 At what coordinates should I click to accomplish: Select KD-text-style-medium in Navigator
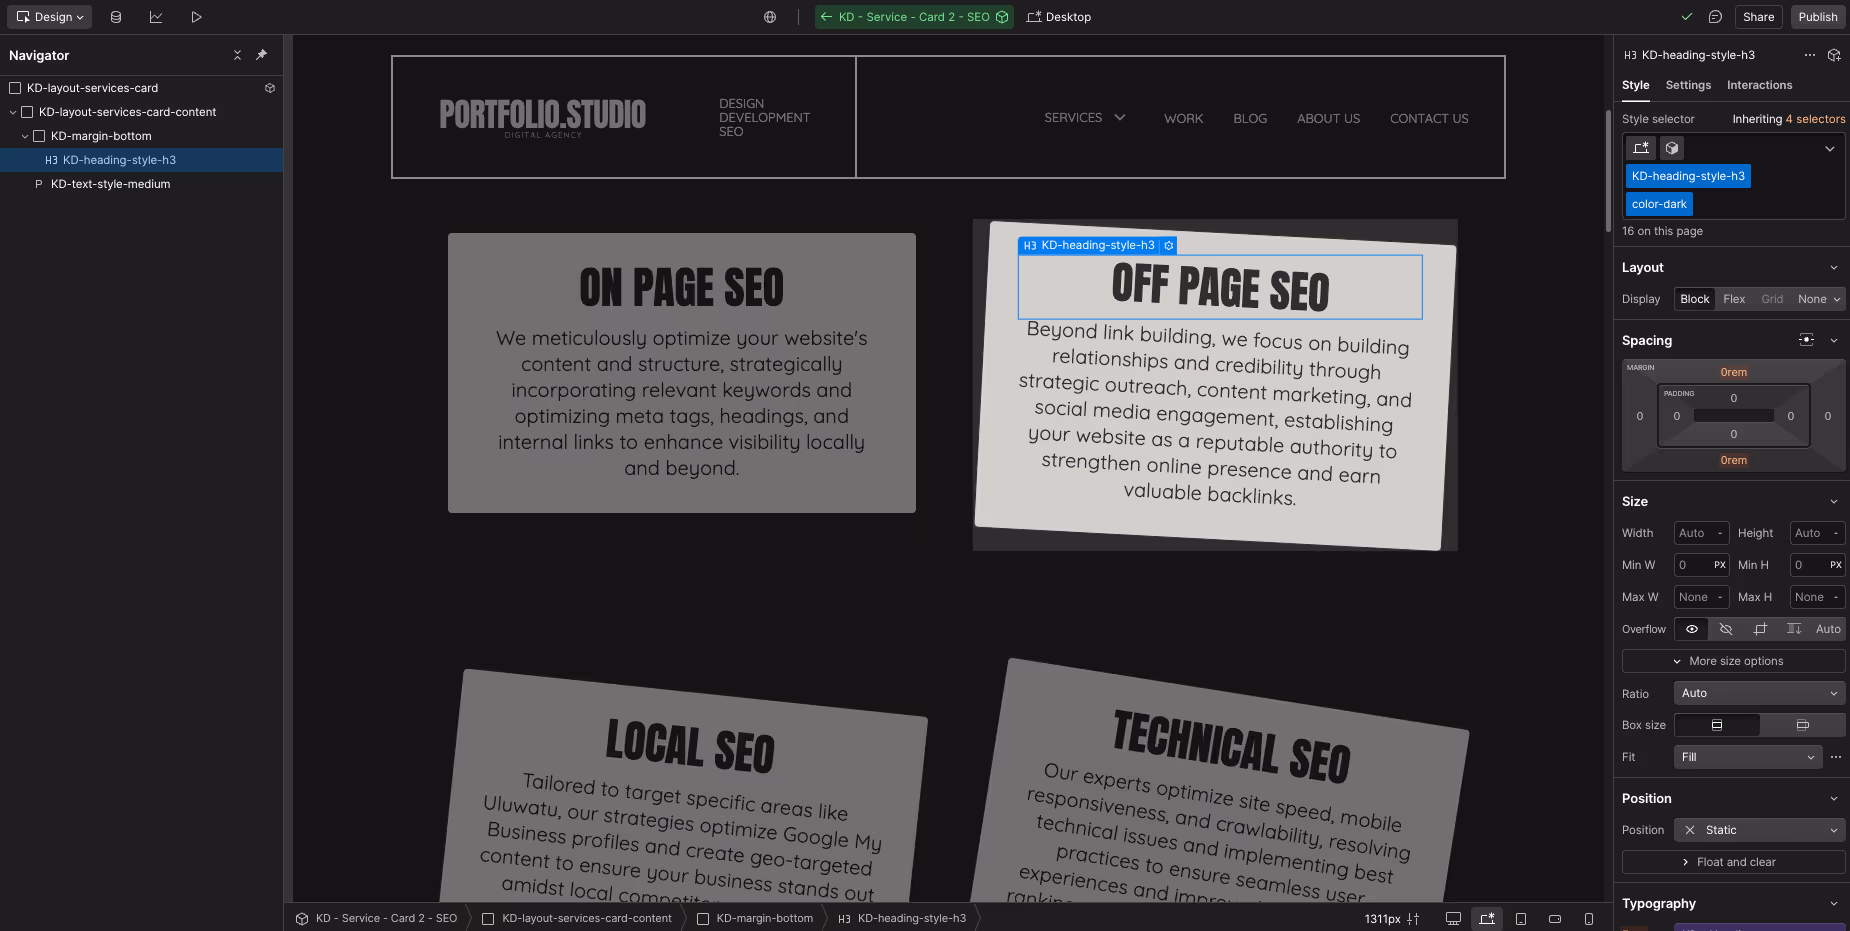point(110,184)
